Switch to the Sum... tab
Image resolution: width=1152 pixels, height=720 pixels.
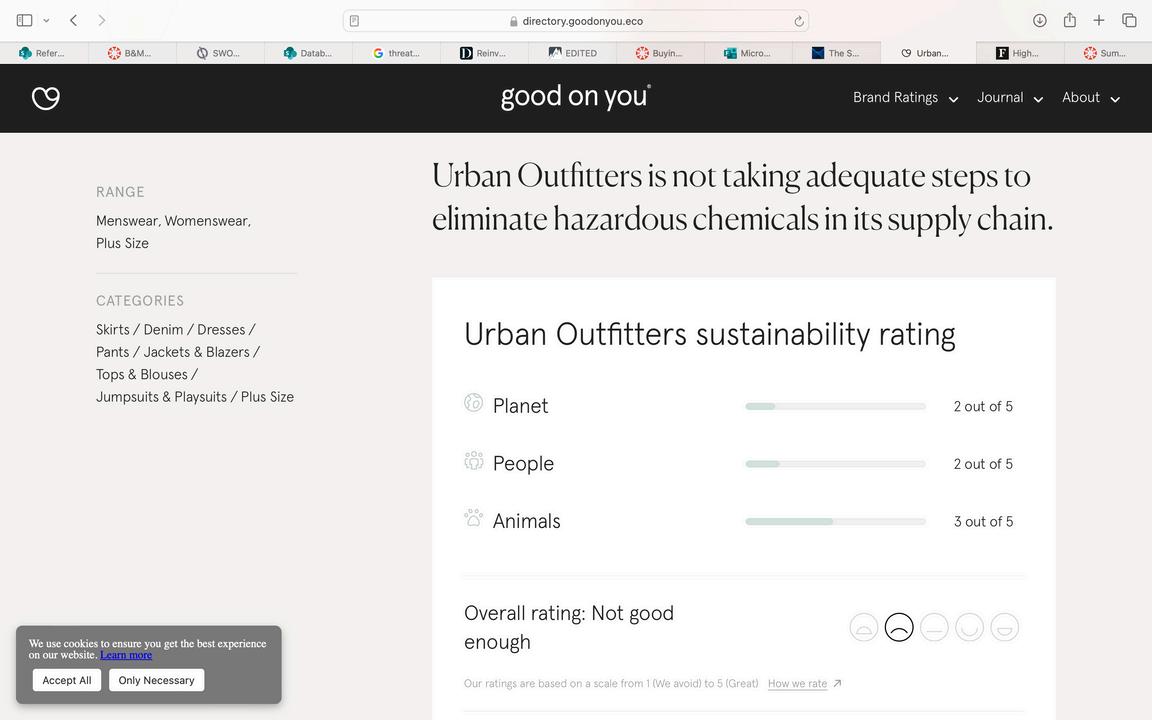[1108, 53]
